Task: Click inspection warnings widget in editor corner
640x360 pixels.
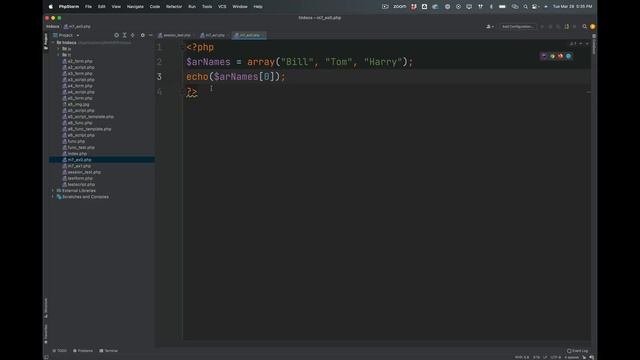Action: point(573,44)
